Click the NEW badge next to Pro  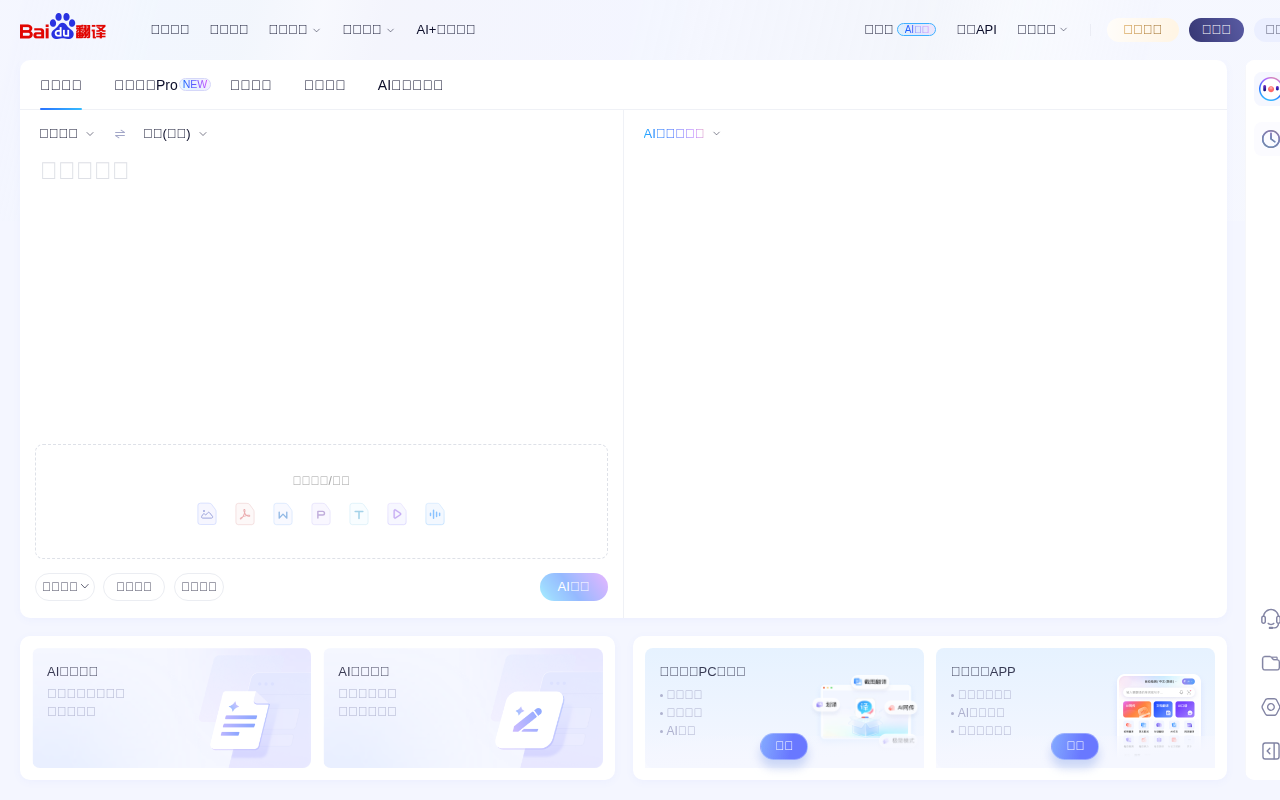click(195, 85)
